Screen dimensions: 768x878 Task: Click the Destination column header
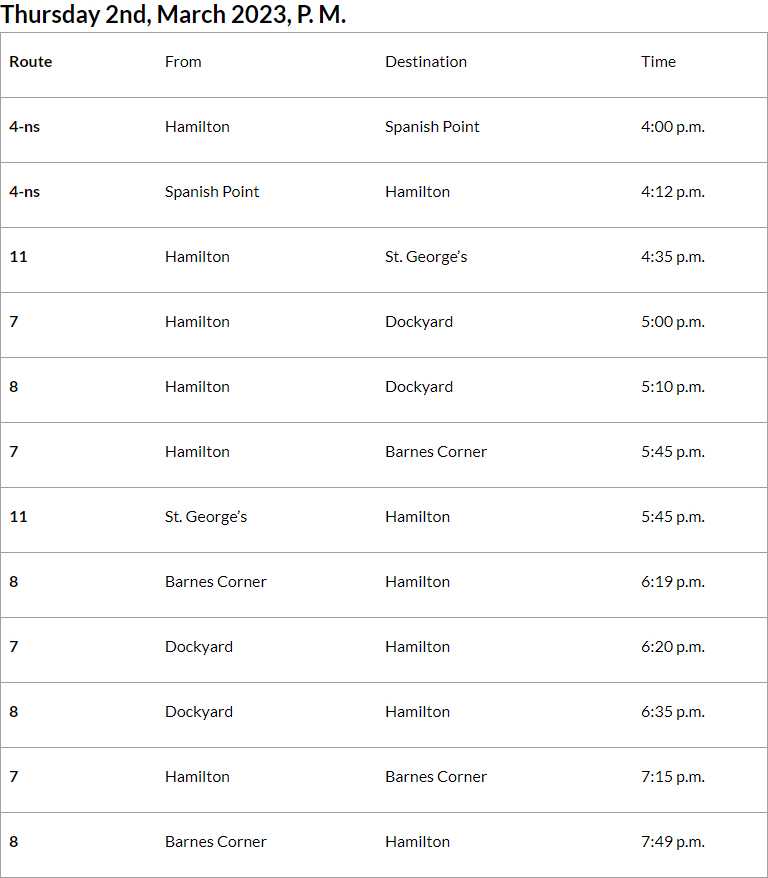click(426, 62)
